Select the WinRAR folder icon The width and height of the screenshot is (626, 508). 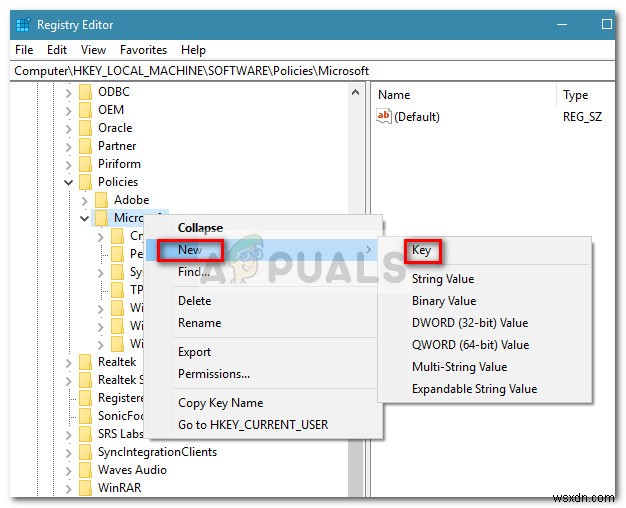(x=85, y=488)
